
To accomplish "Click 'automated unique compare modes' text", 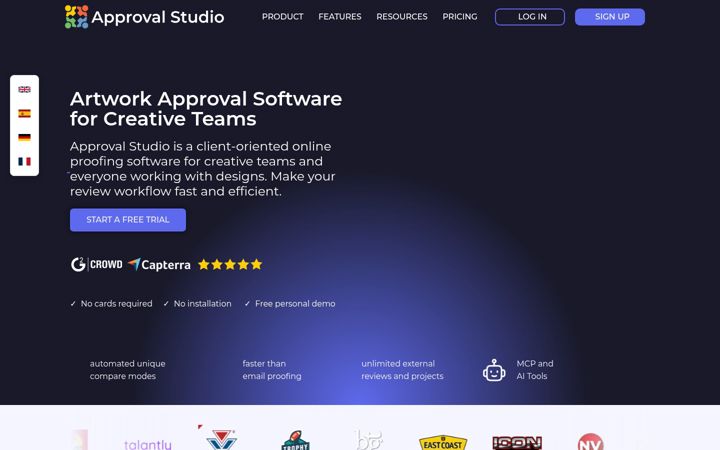I will click(x=128, y=370).
